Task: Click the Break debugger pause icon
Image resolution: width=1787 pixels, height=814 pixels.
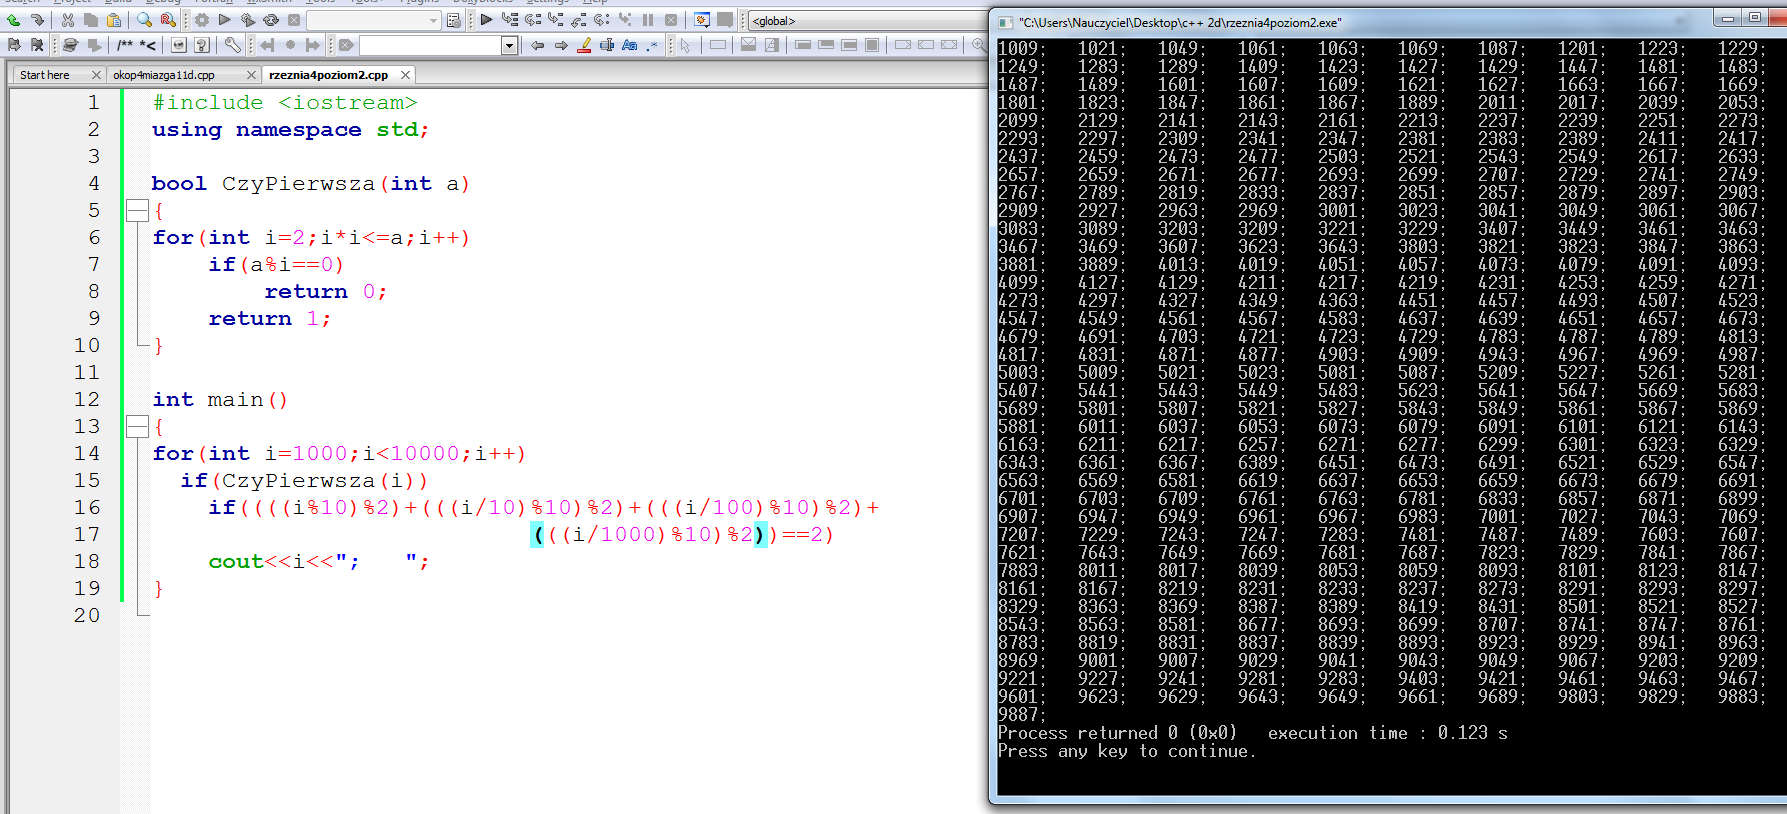Action: tap(648, 20)
